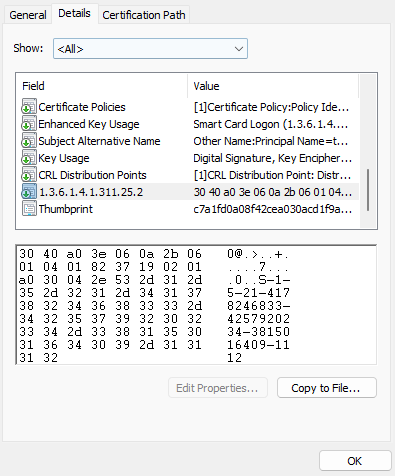
Task: Click the Thumbprint property icon
Action: point(29,209)
